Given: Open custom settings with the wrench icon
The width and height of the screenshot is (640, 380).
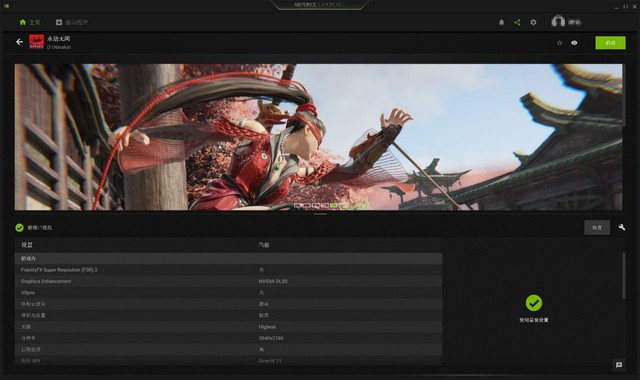Looking at the screenshot, I should click(x=622, y=227).
